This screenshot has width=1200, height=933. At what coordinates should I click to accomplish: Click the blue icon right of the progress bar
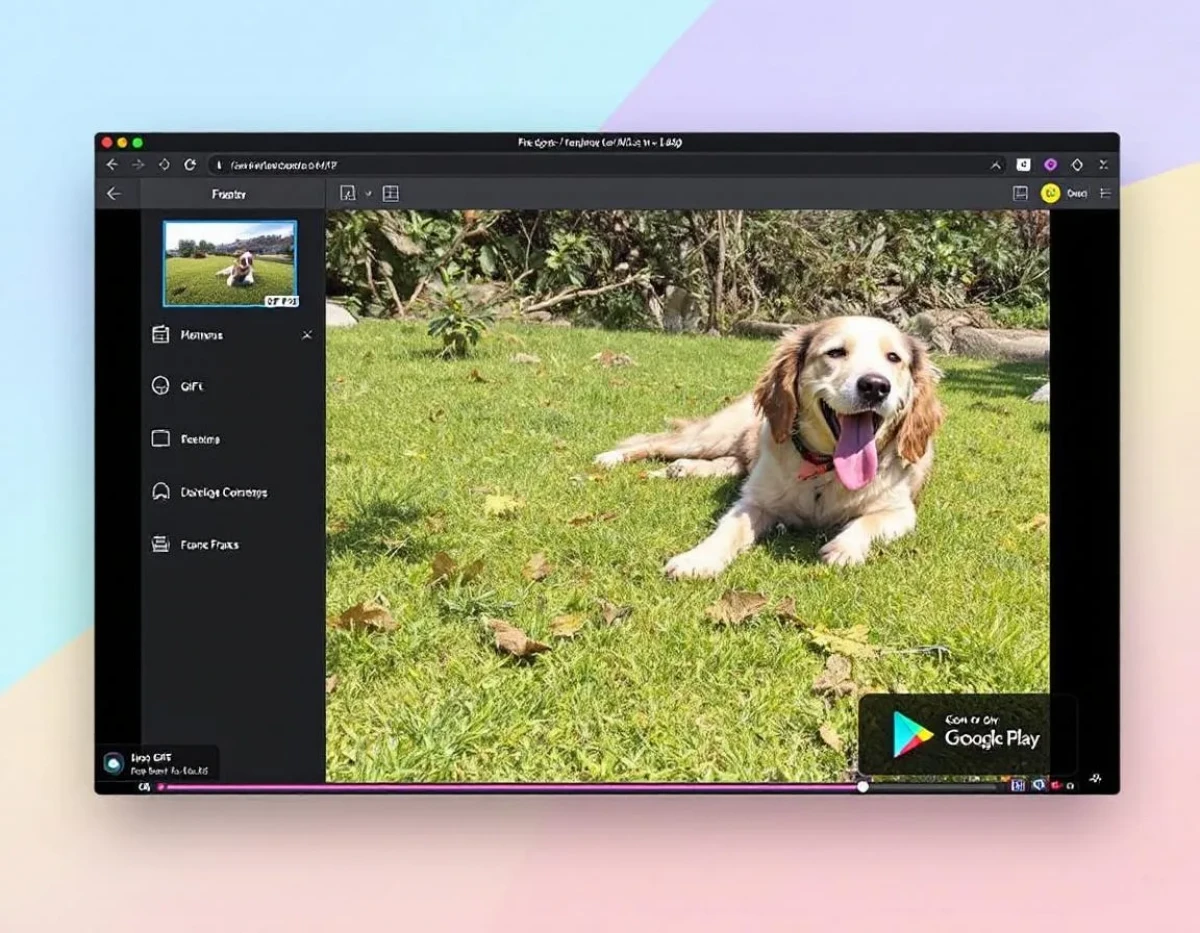click(x=1019, y=786)
